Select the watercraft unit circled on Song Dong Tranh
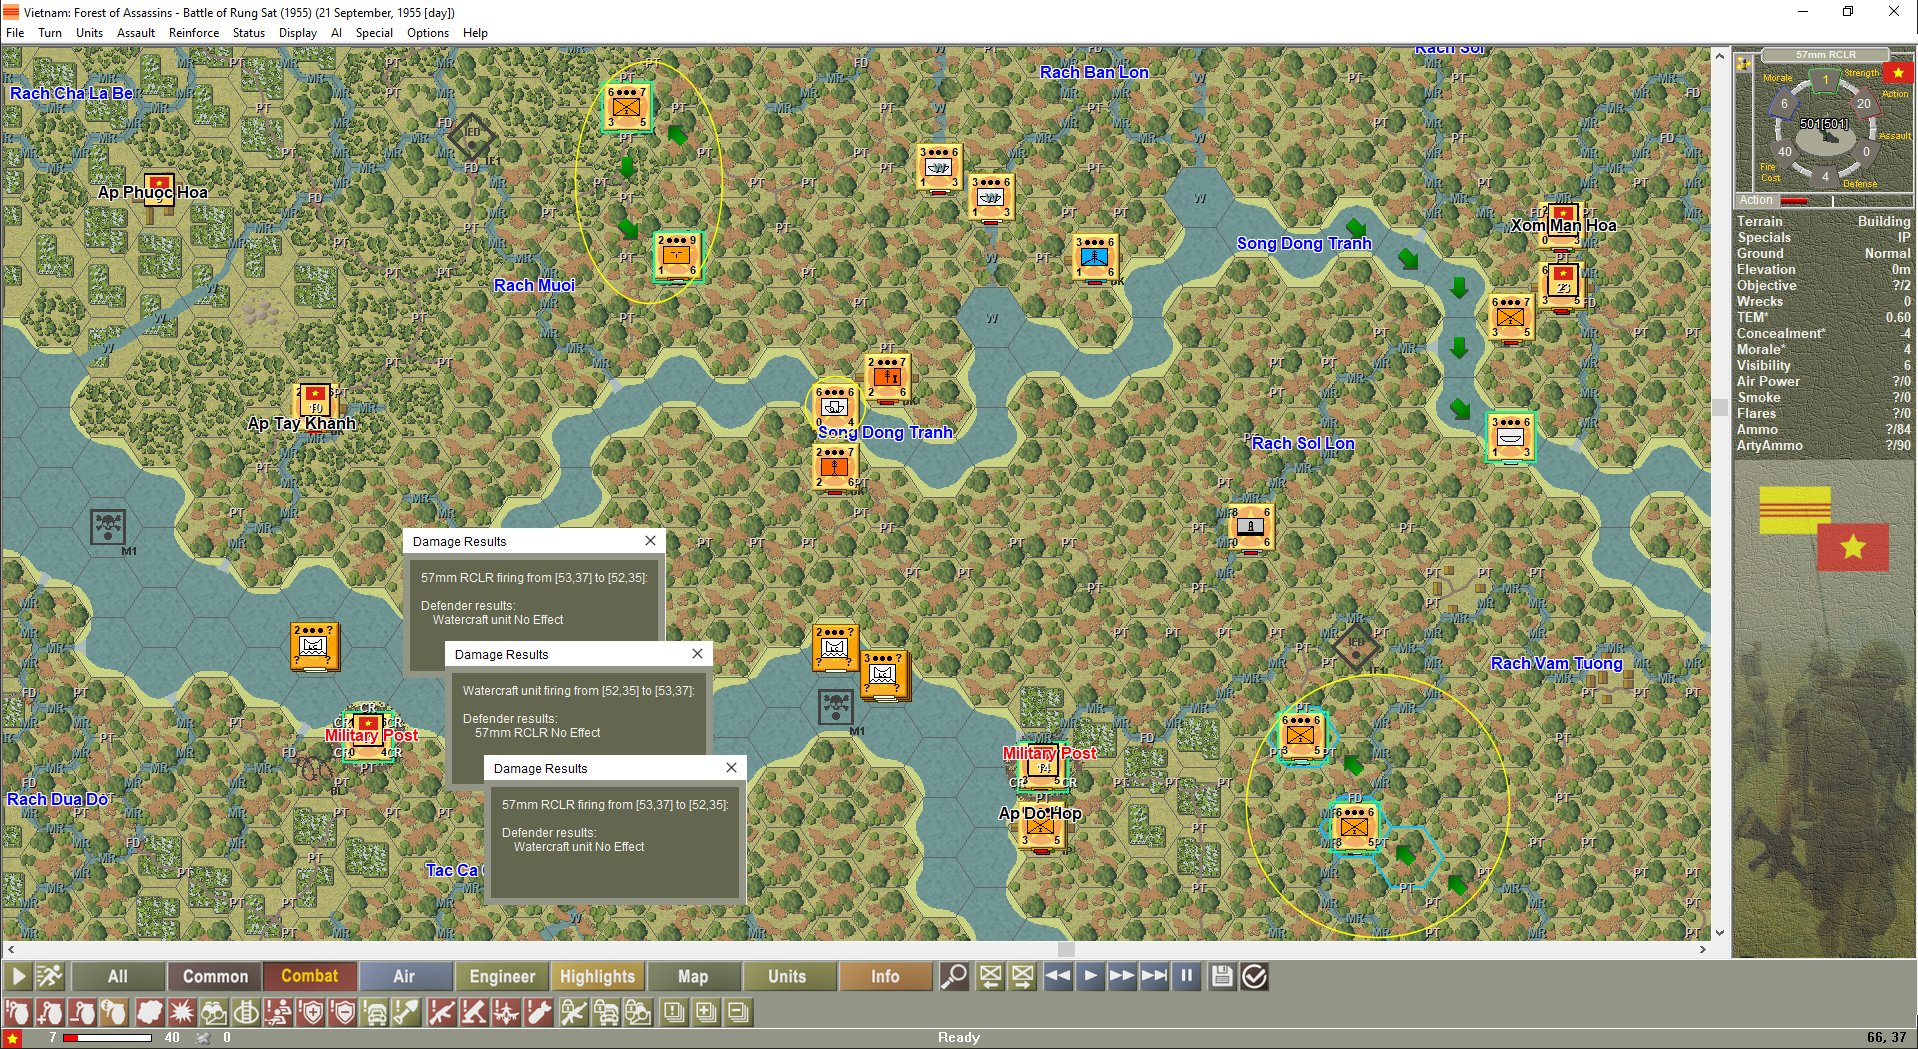This screenshot has width=1918, height=1049. click(x=835, y=407)
